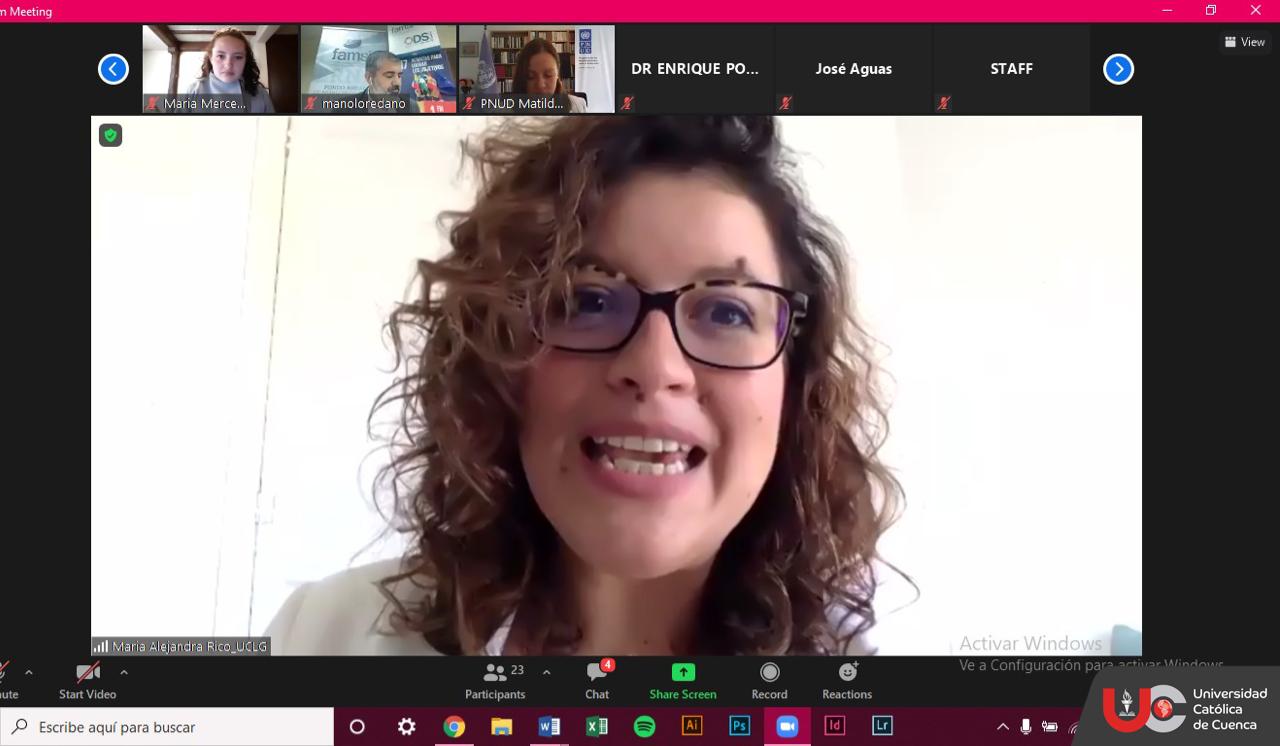
Task: Open the green encryption shield info
Action: tap(110, 135)
